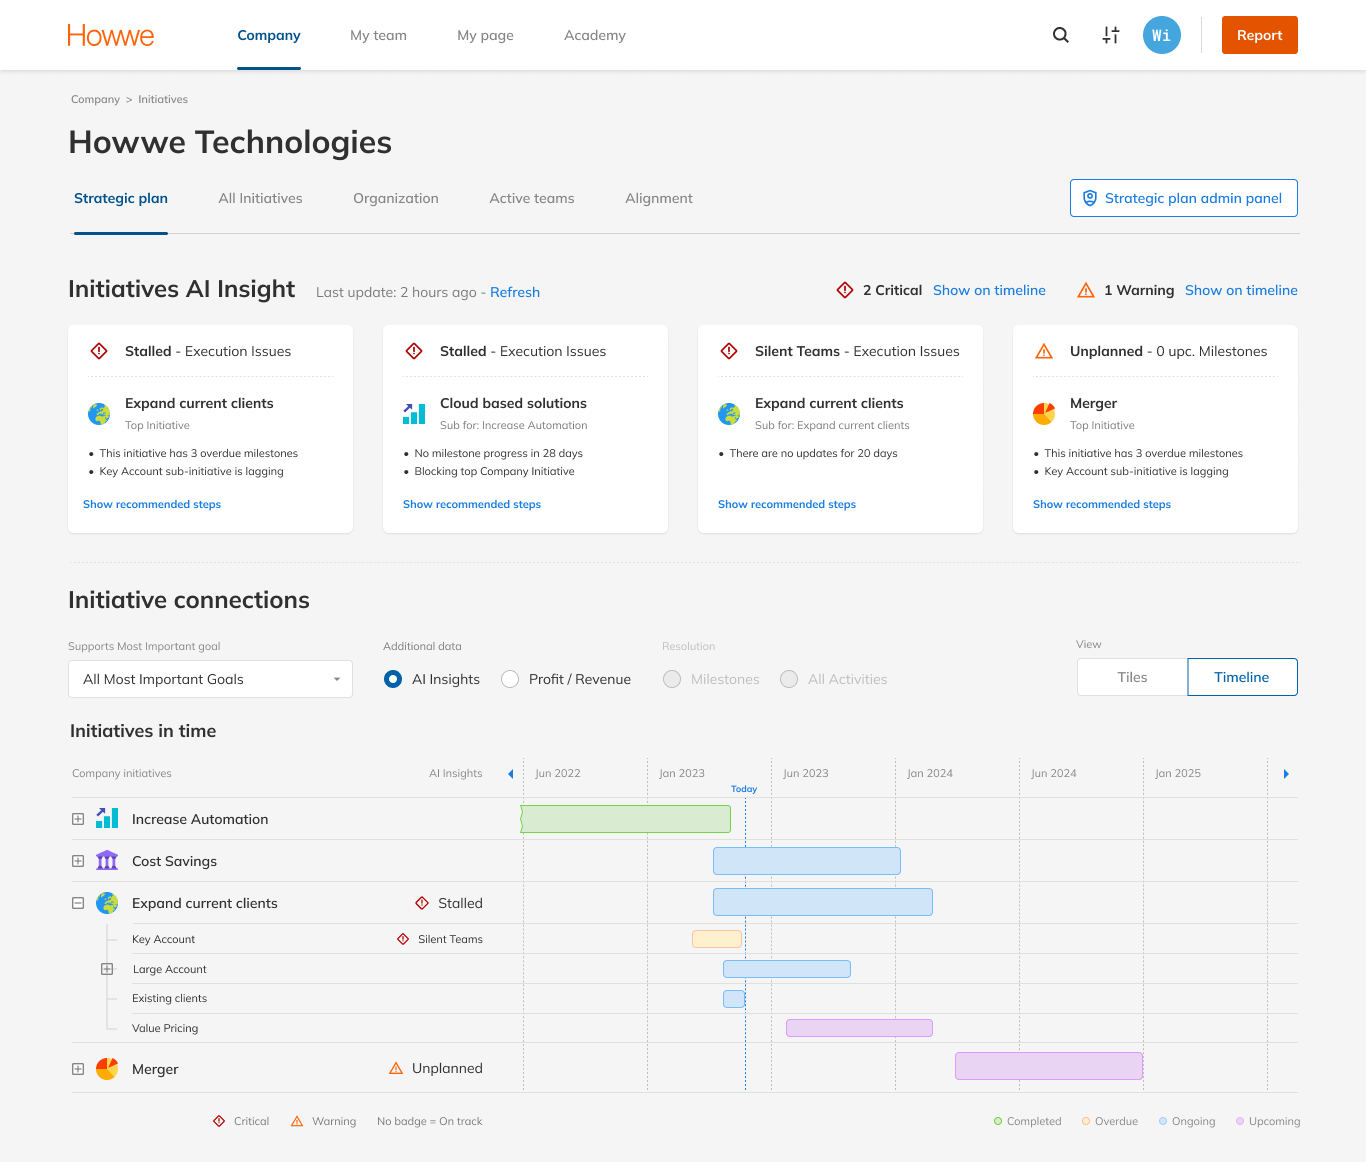Switch to Organization tab
Image resolution: width=1366 pixels, height=1162 pixels.
(396, 198)
